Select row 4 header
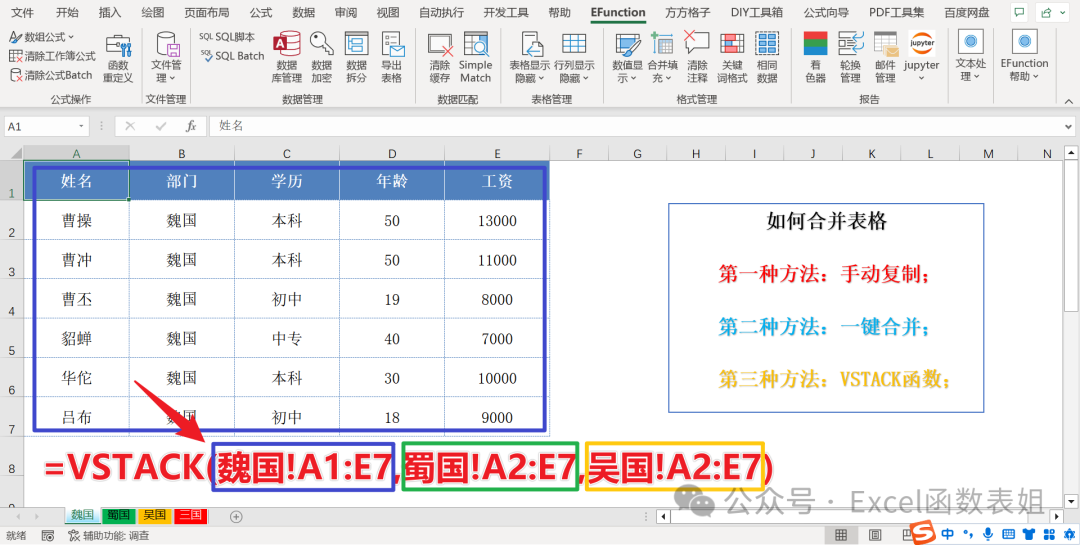Image resolution: width=1080 pixels, height=545 pixels. tap(12, 298)
